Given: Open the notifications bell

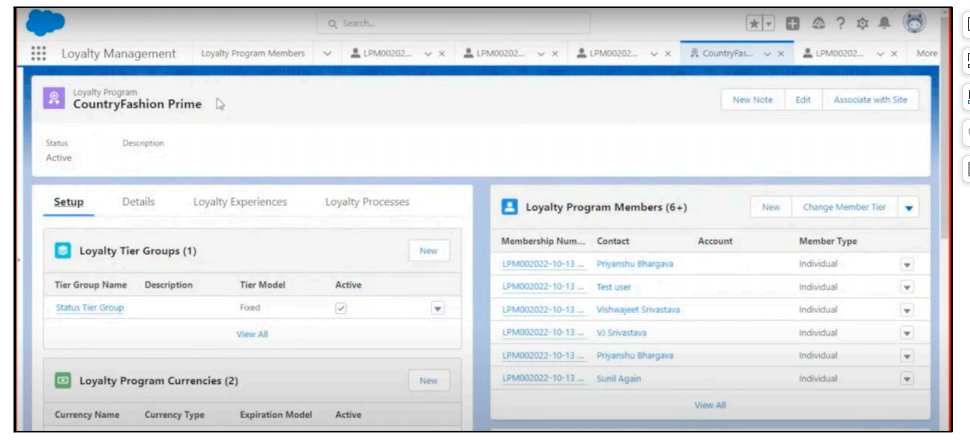Looking at the screenshot, I should point(883,23).
